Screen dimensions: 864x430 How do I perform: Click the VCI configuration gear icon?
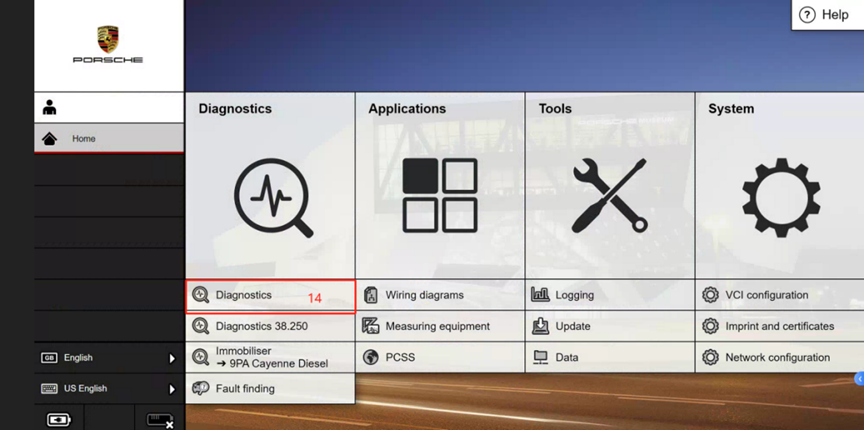click(710, 295)
